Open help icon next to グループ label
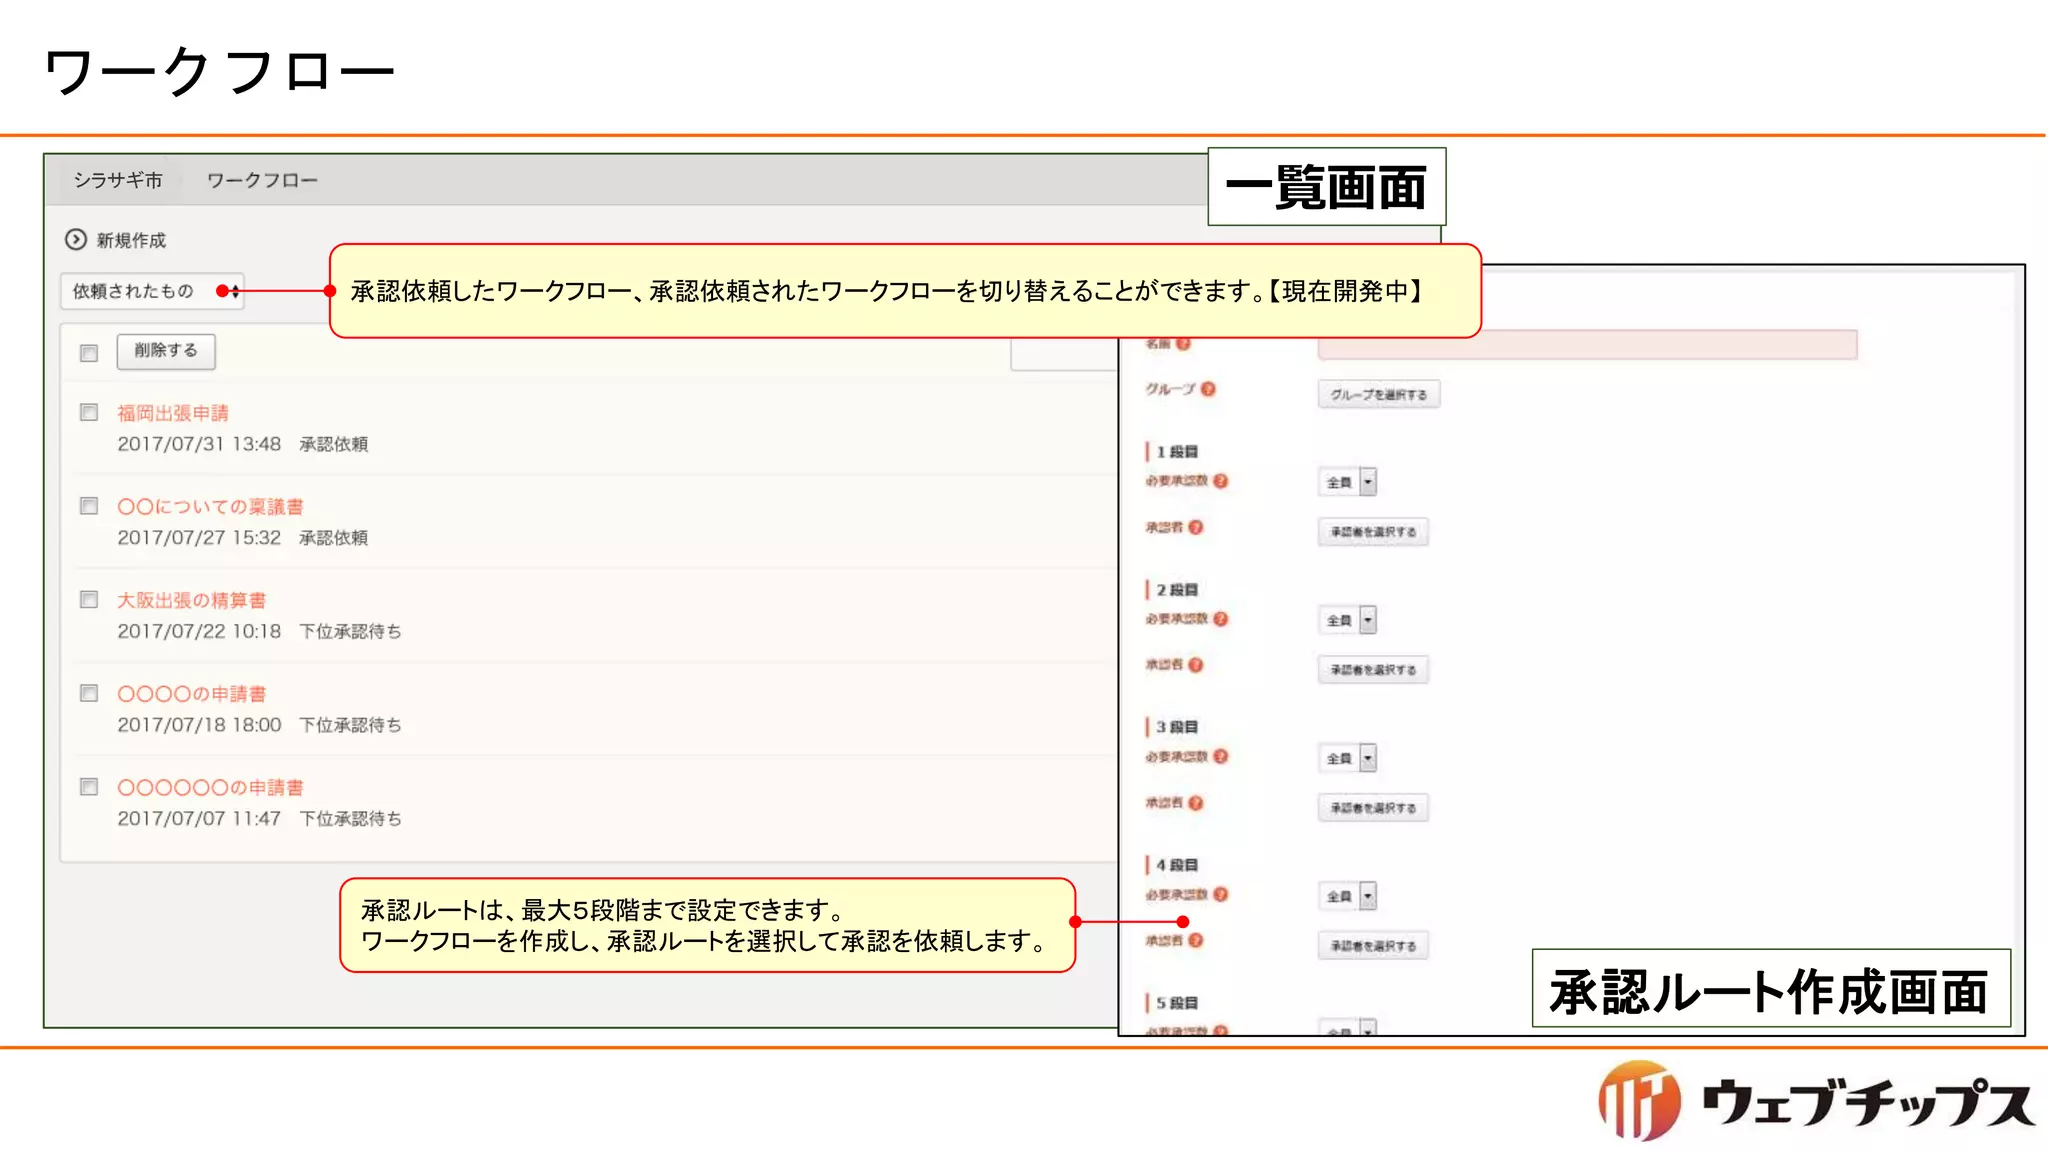 click(1208, 389)
